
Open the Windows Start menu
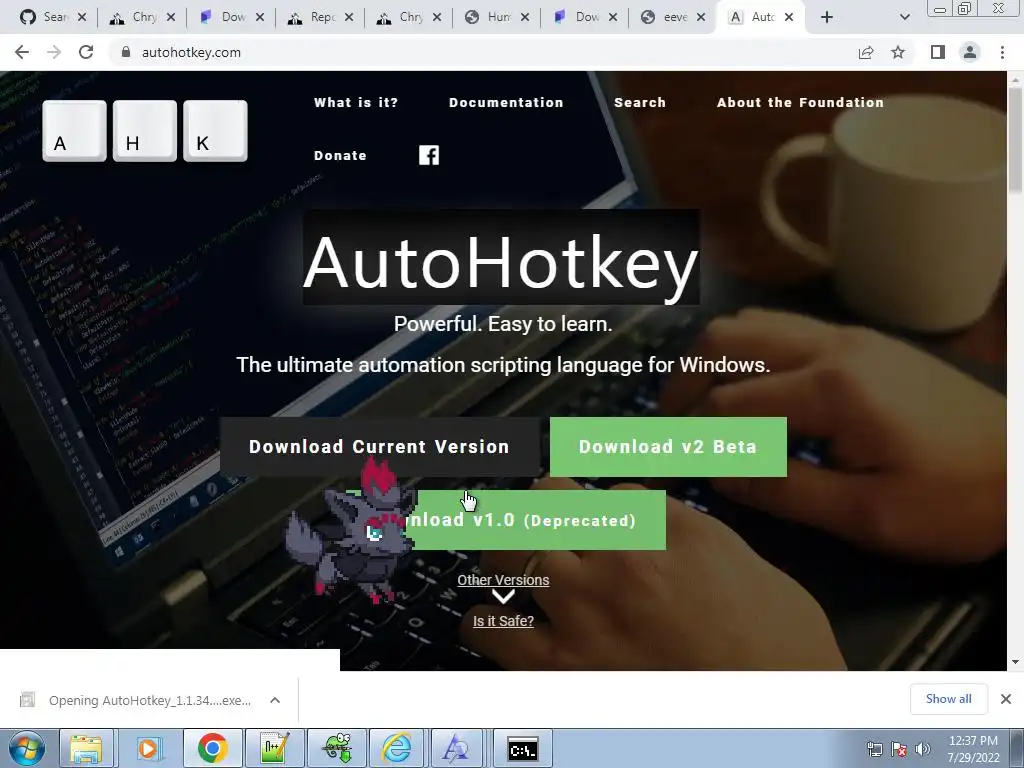point(27,748)
